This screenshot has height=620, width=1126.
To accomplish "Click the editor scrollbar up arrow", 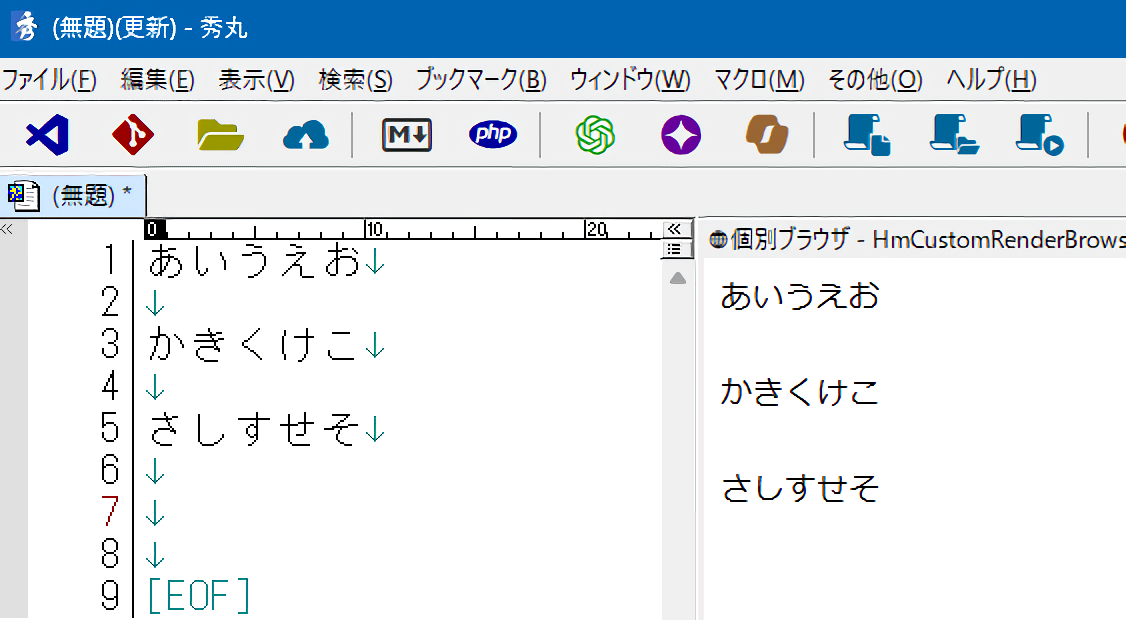I will (677, 278).
